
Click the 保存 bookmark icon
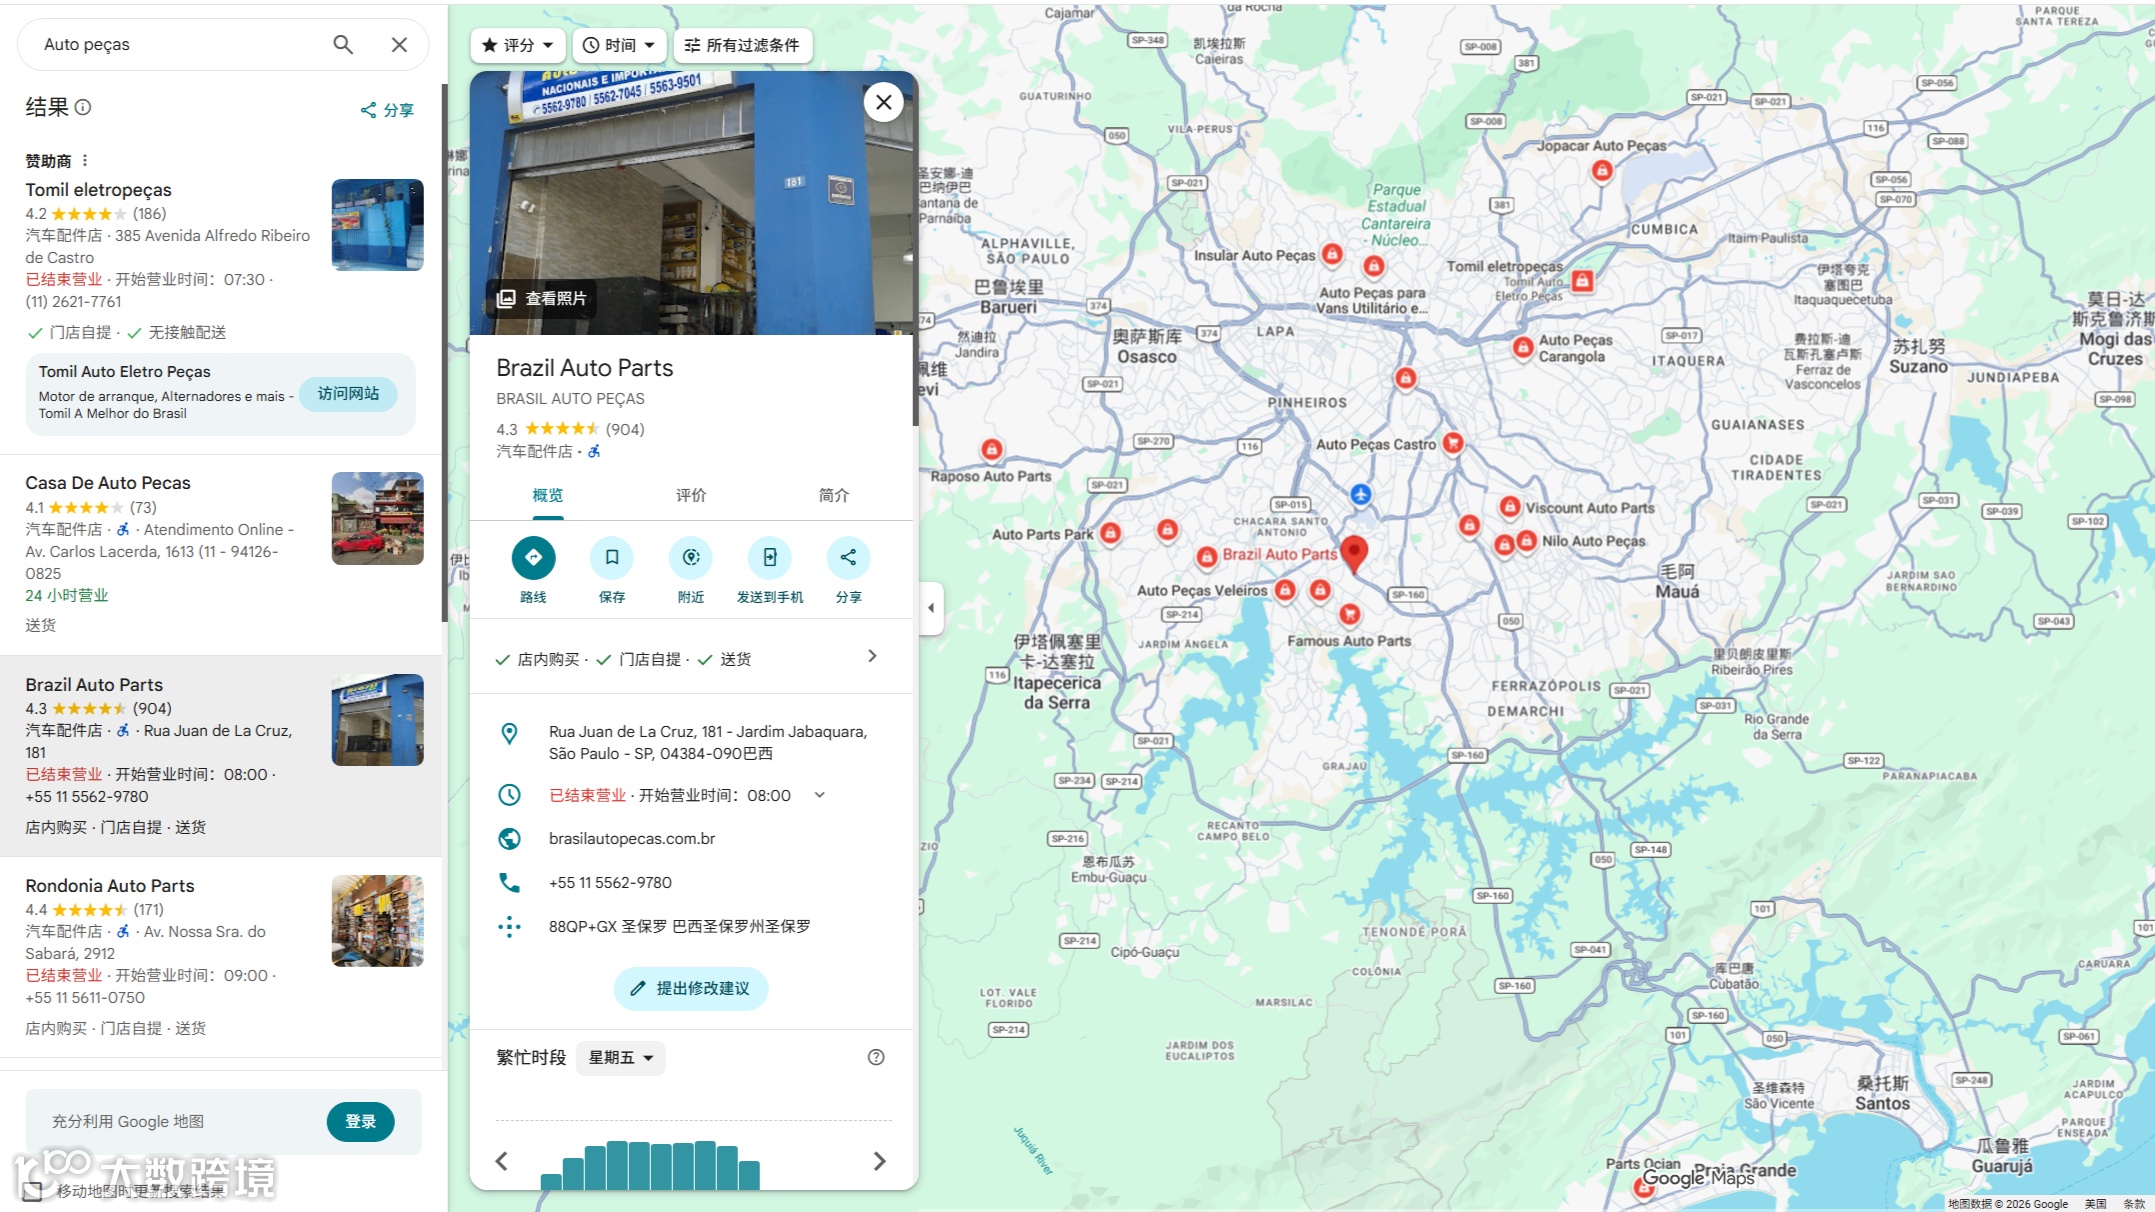[x=612, y=558]
